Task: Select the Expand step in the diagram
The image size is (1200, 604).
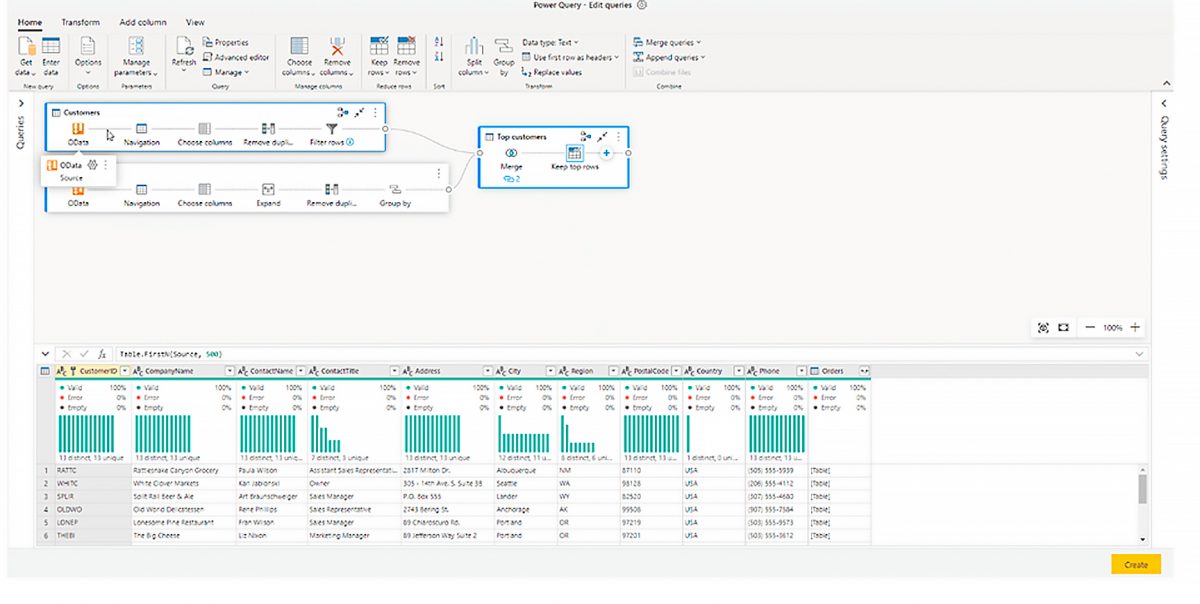Action: (268, 195)
